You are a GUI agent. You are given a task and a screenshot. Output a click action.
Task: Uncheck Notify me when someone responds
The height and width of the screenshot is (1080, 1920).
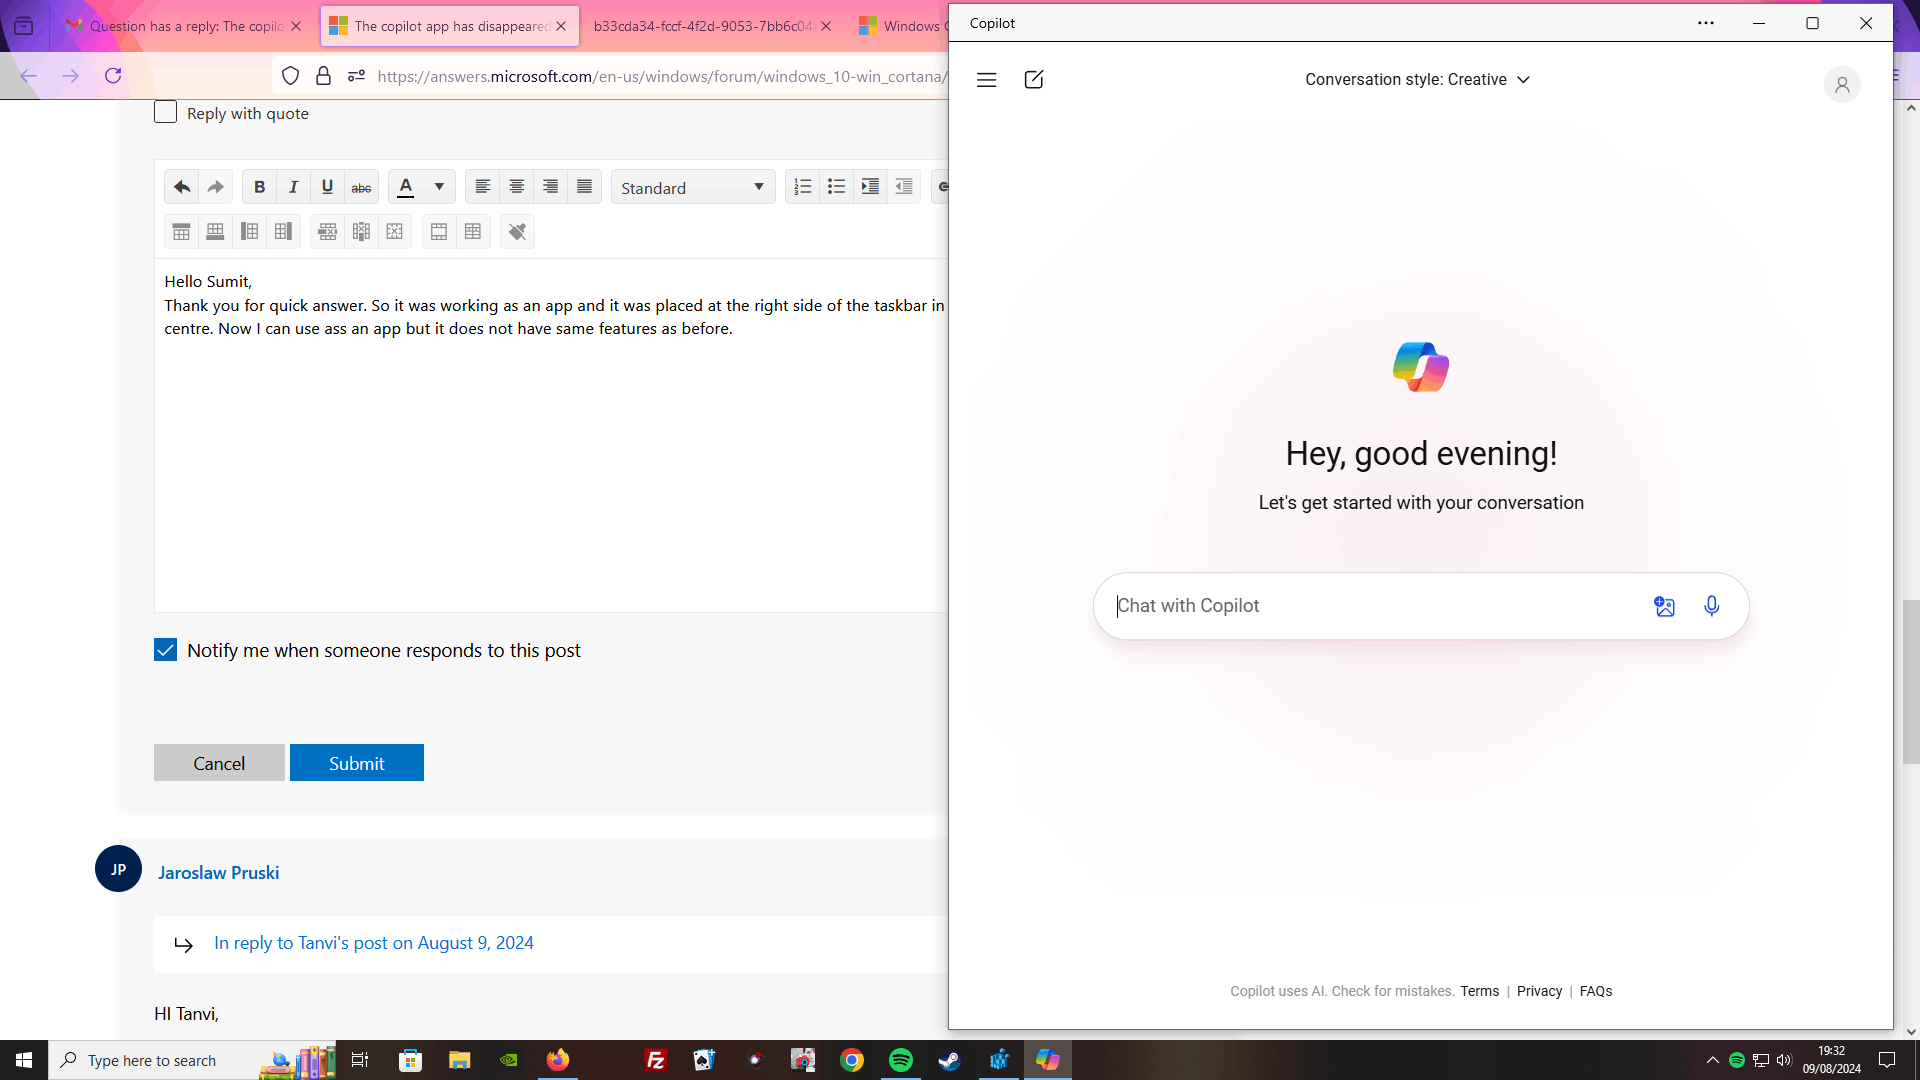[166, 650]
